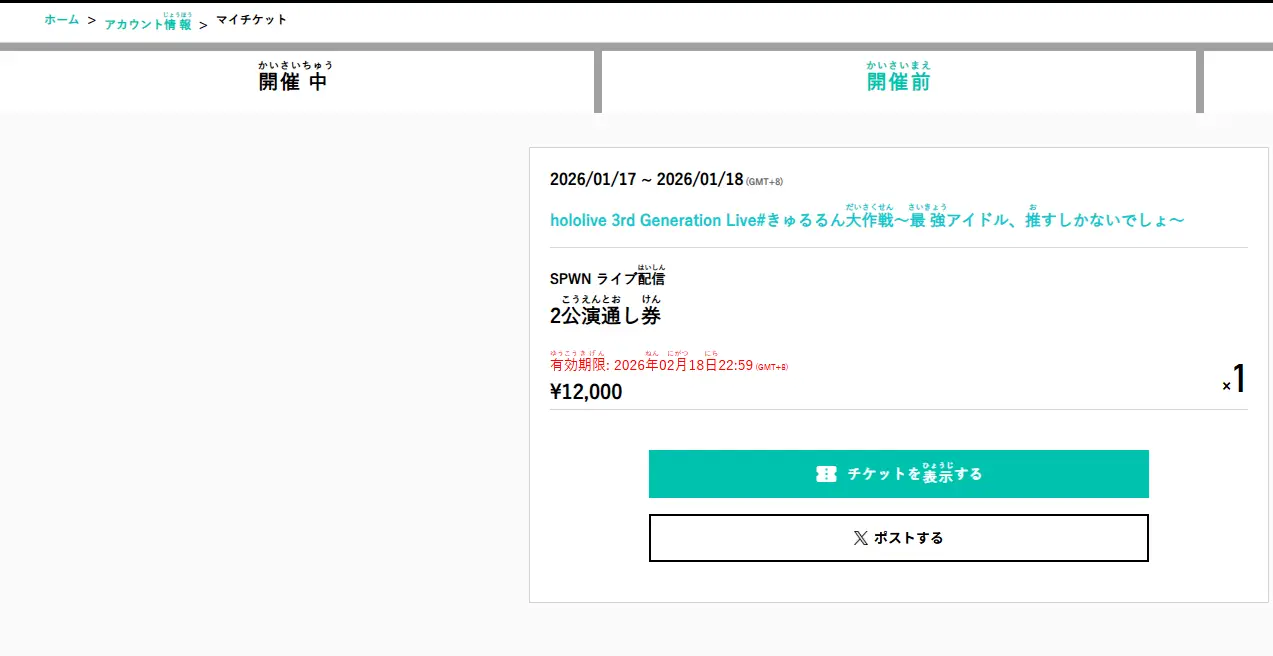Viewport: 1273px width, 656px height.
Task: Click the ×1 ticket quantity
Action: [x=1234, y=380]
